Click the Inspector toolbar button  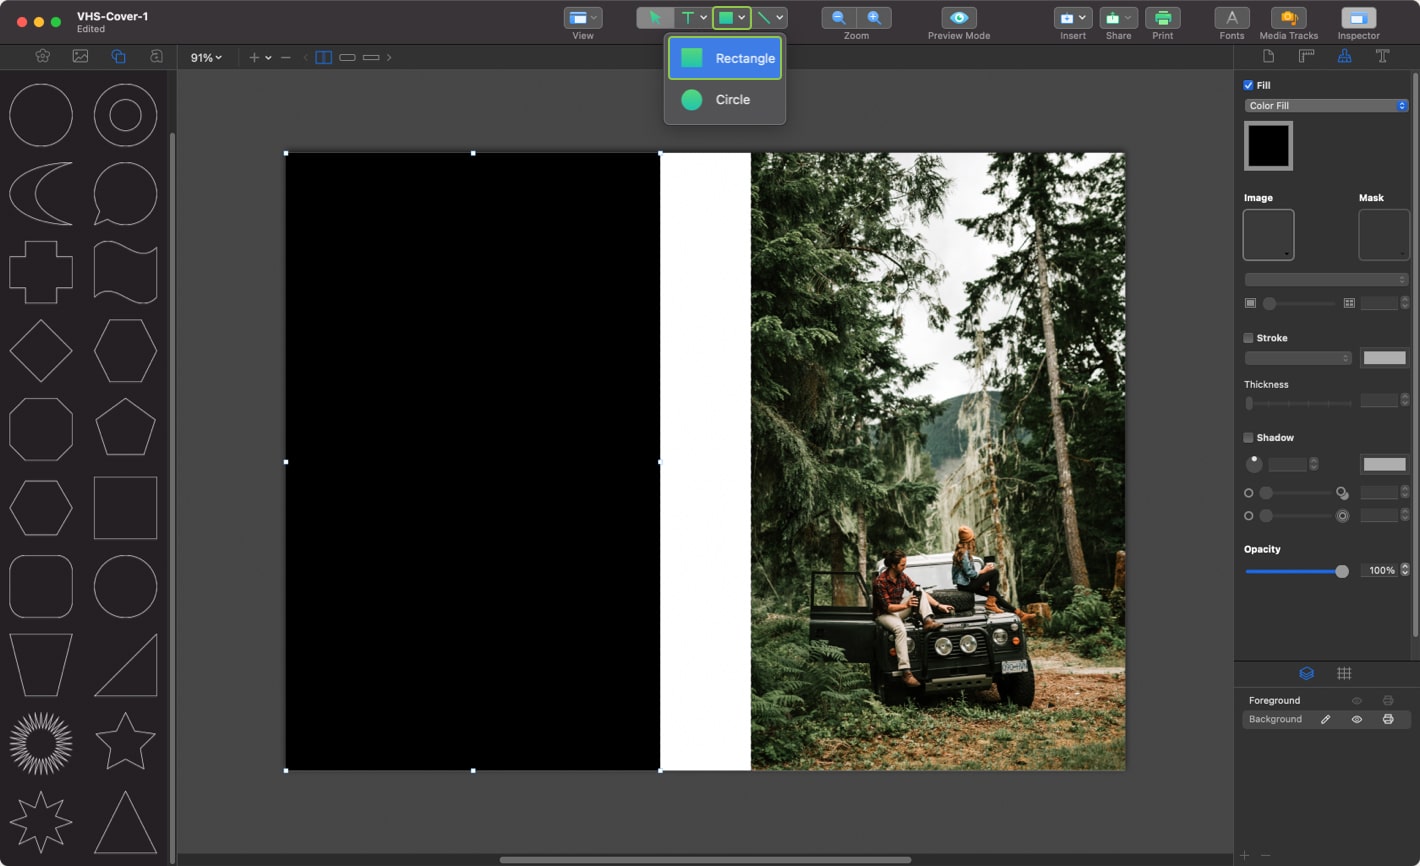click(1358, 18)
